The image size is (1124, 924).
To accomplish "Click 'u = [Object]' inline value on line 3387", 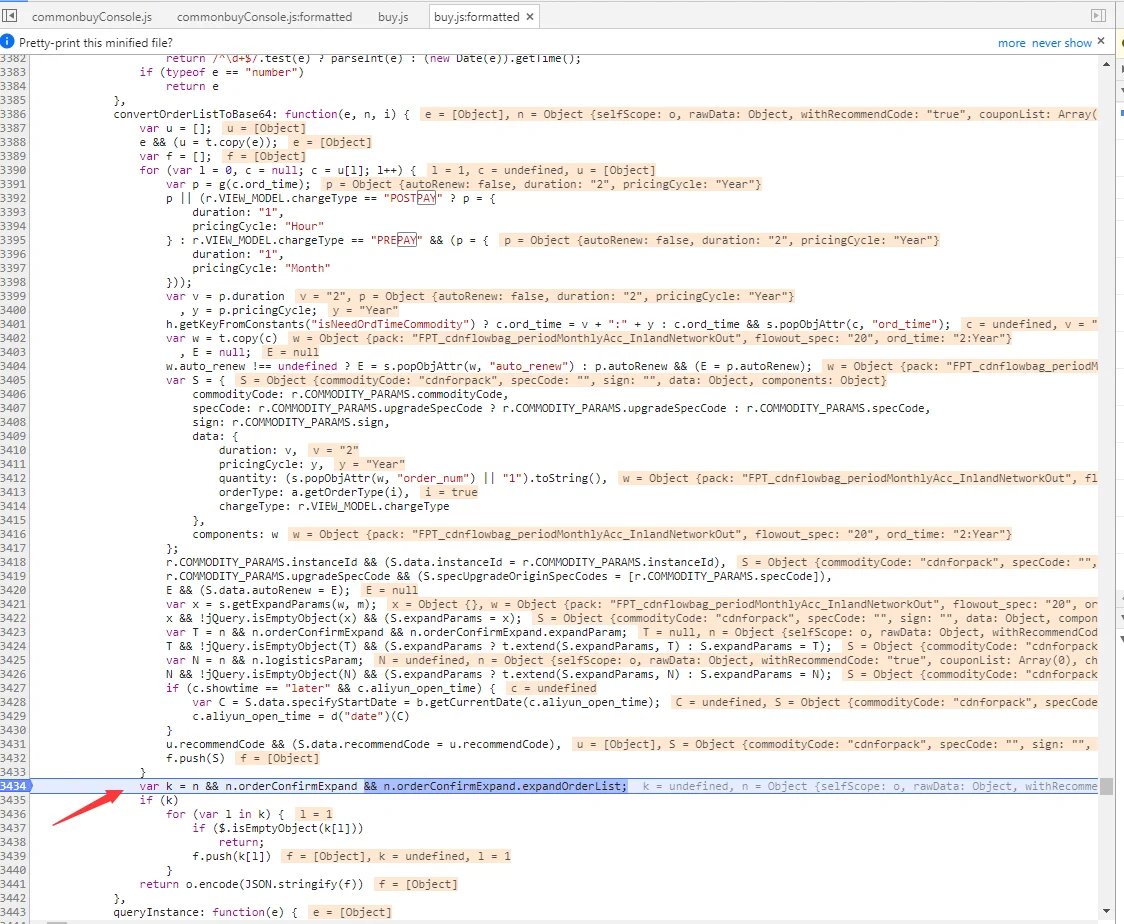I will [x=266, y=128].
